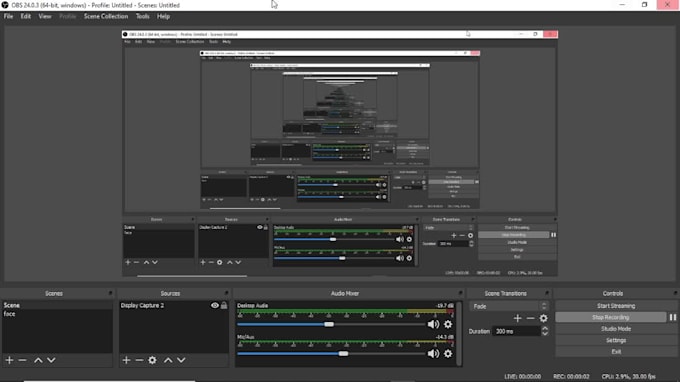The image size is (680, 382).
Task: Click the CPU usage status text
Action: point(628,376)
